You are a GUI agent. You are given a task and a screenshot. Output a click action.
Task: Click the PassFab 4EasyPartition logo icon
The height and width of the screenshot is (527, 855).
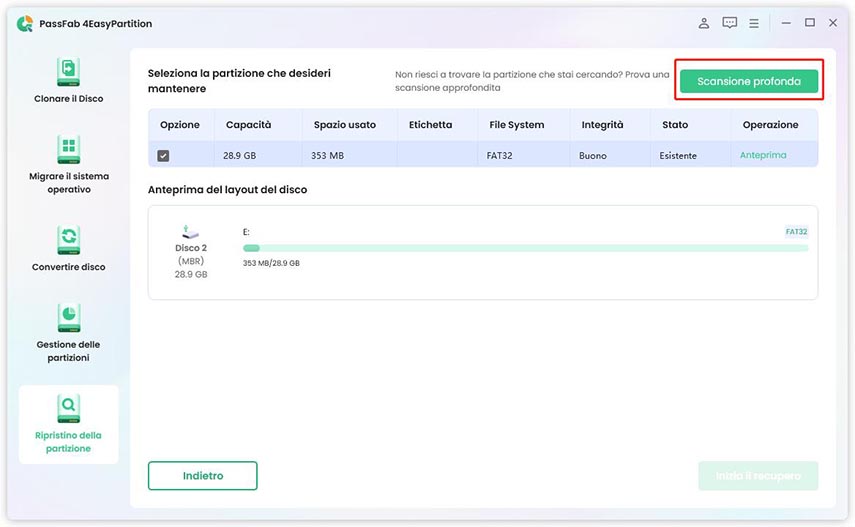(x=25, y=23)
